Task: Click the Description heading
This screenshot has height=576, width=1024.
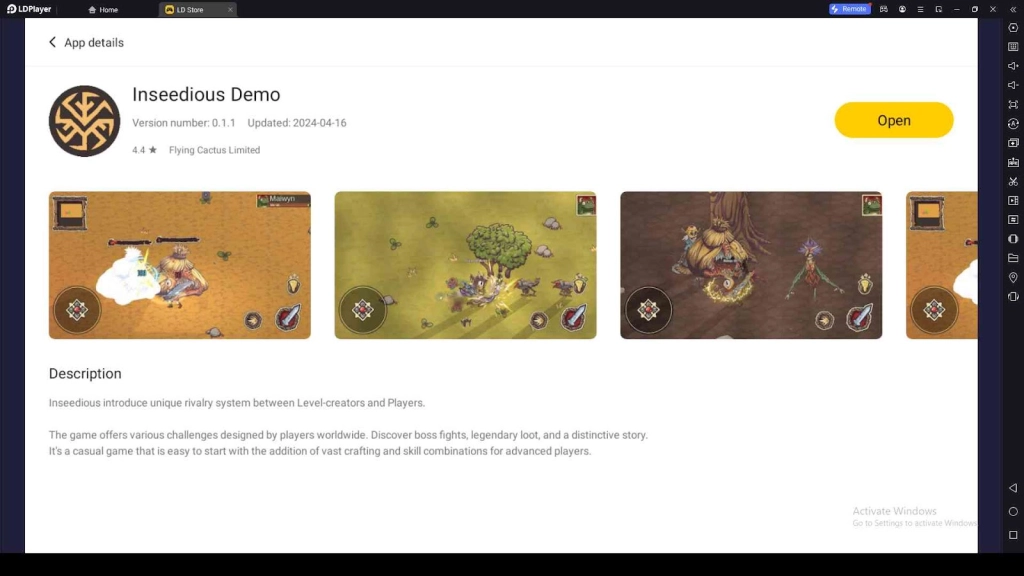Action: click(85, 374)
